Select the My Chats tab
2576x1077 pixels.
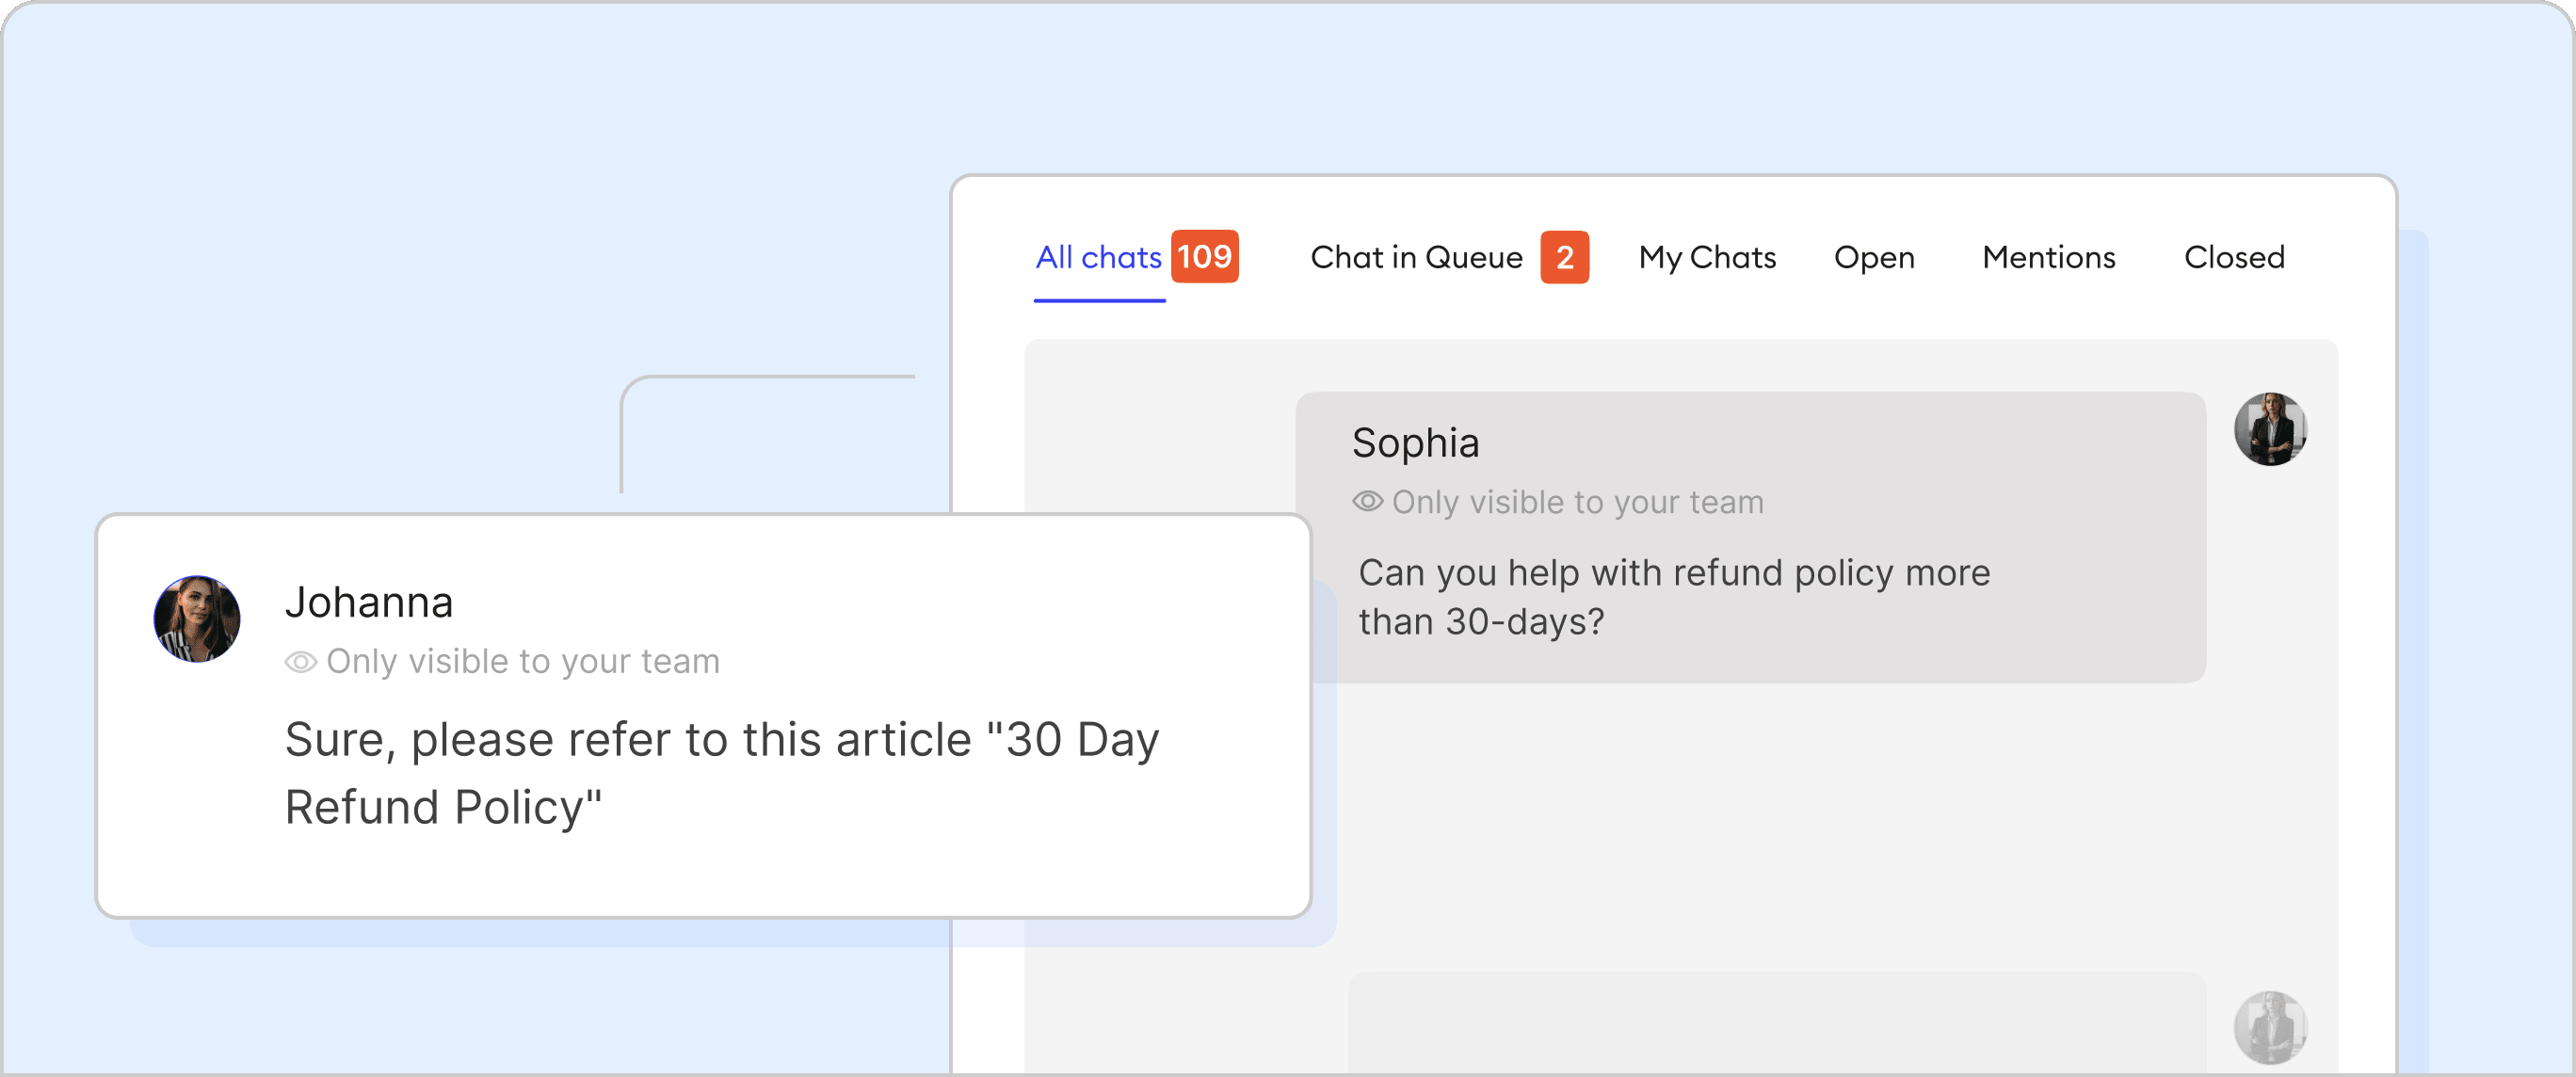pos(1707,258)
